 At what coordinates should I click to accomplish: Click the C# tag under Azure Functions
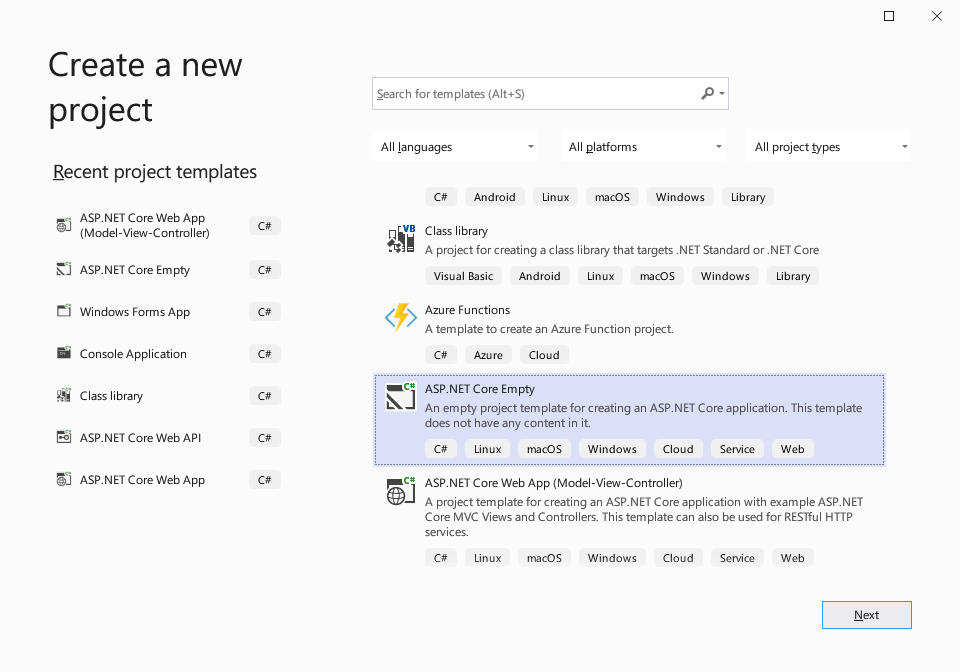tap(441, 355)
